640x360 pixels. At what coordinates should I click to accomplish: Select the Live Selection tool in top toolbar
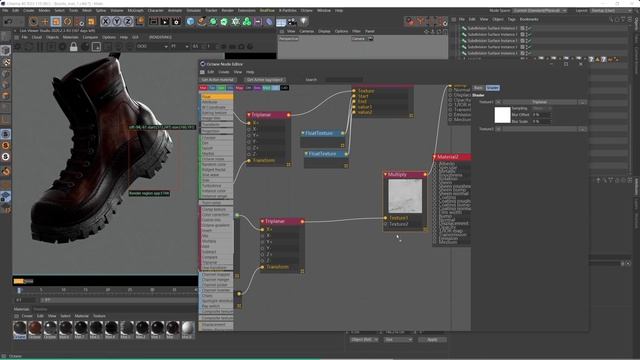33,21
